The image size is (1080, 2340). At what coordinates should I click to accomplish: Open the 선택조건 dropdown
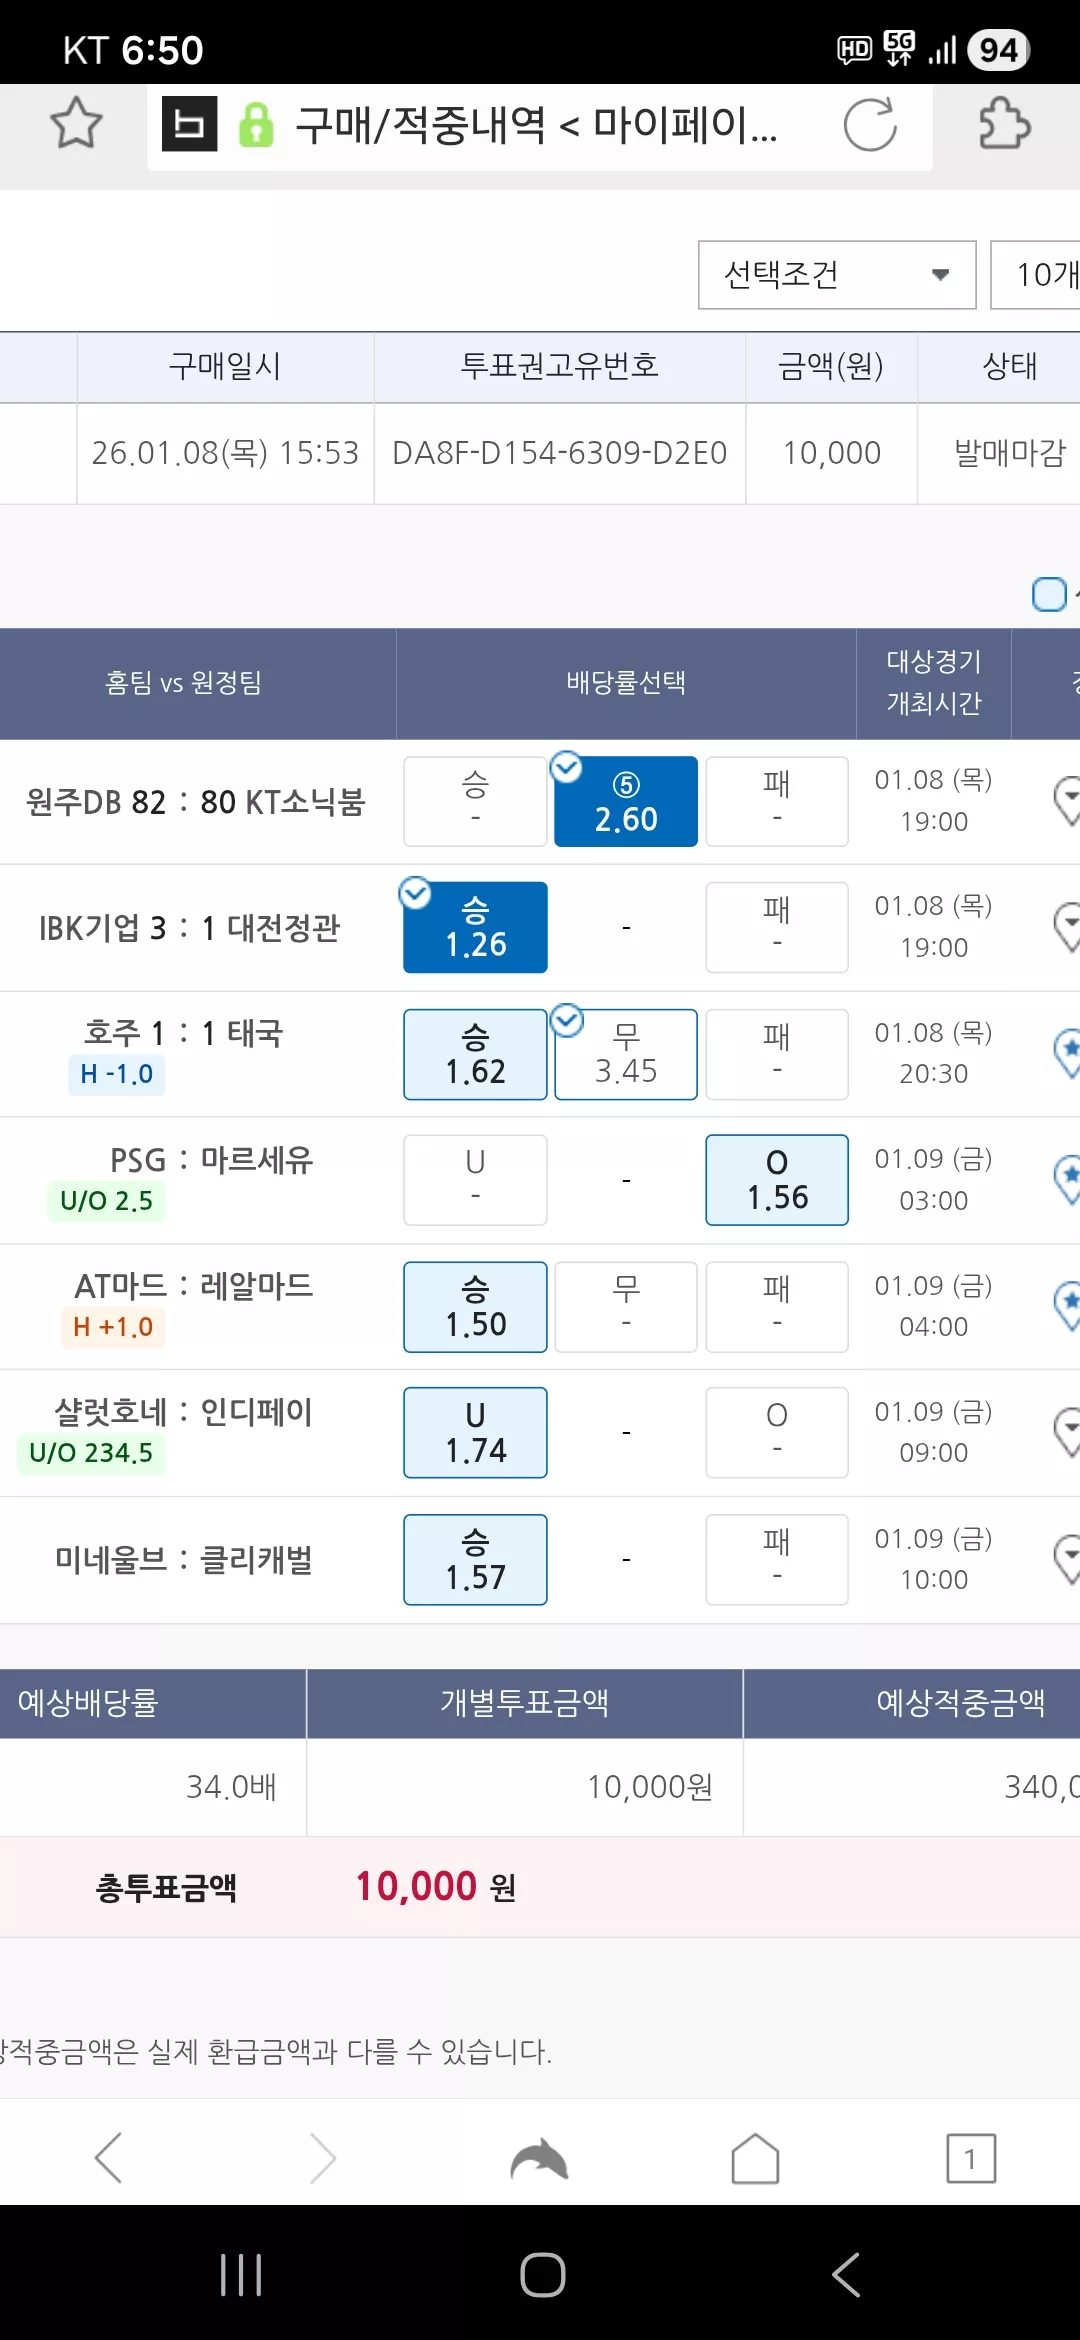pos(837,274)
